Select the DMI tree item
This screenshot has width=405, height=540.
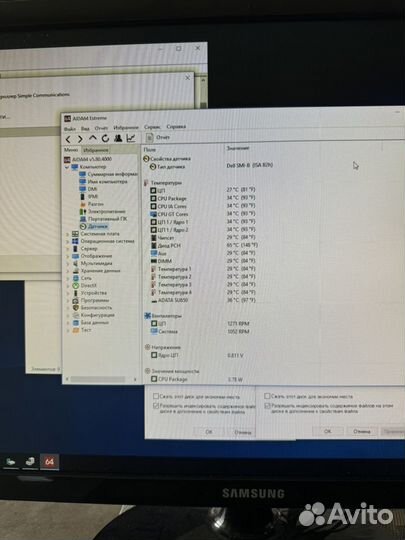[x=88, y=189]
